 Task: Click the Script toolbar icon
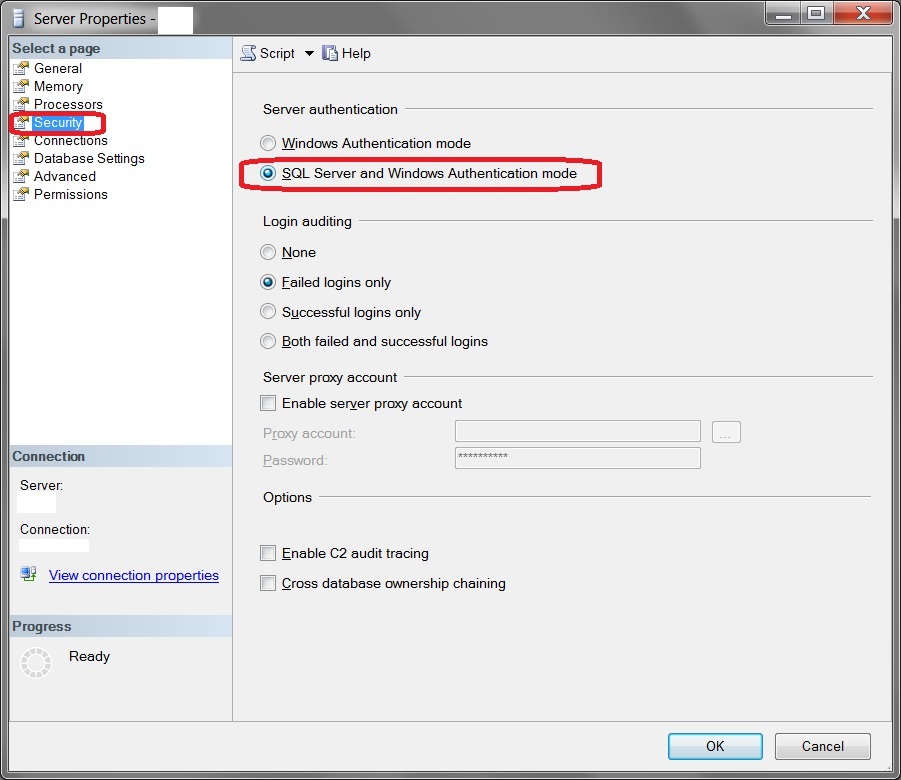(249, 54)
